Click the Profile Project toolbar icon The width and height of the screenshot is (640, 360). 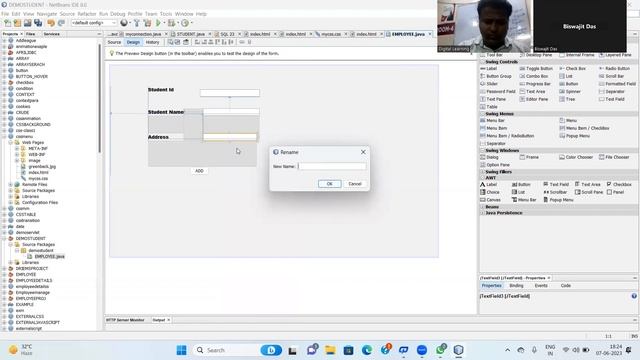coord(185,23)
